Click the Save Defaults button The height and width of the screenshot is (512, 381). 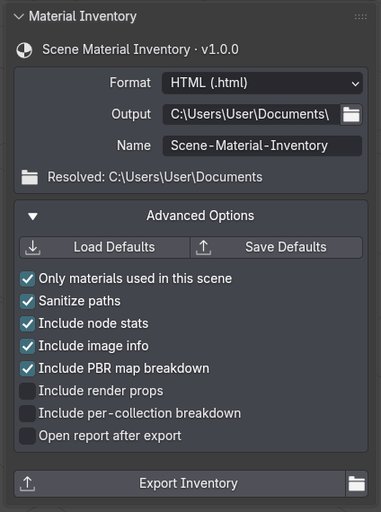tap(277, 247)
